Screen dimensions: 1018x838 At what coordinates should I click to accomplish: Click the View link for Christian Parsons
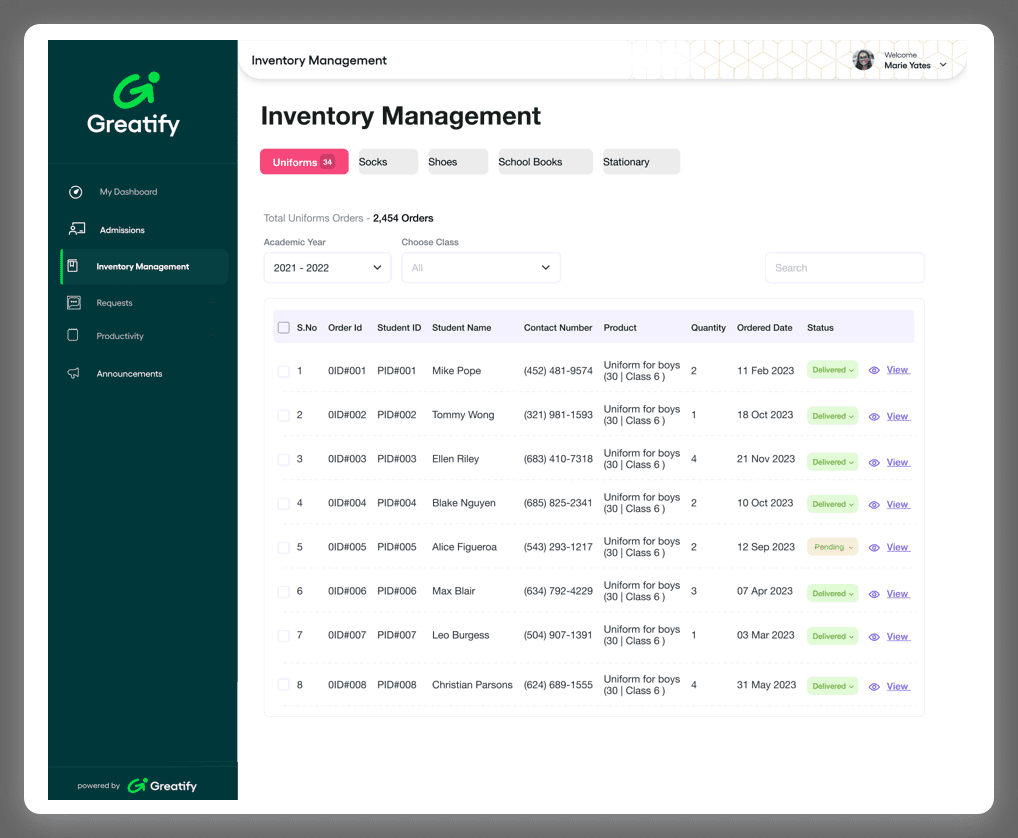(897, 686)
